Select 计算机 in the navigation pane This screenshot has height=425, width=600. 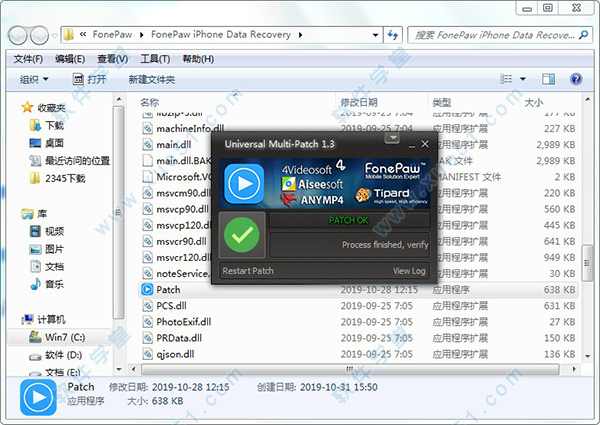tap(44, 319)
